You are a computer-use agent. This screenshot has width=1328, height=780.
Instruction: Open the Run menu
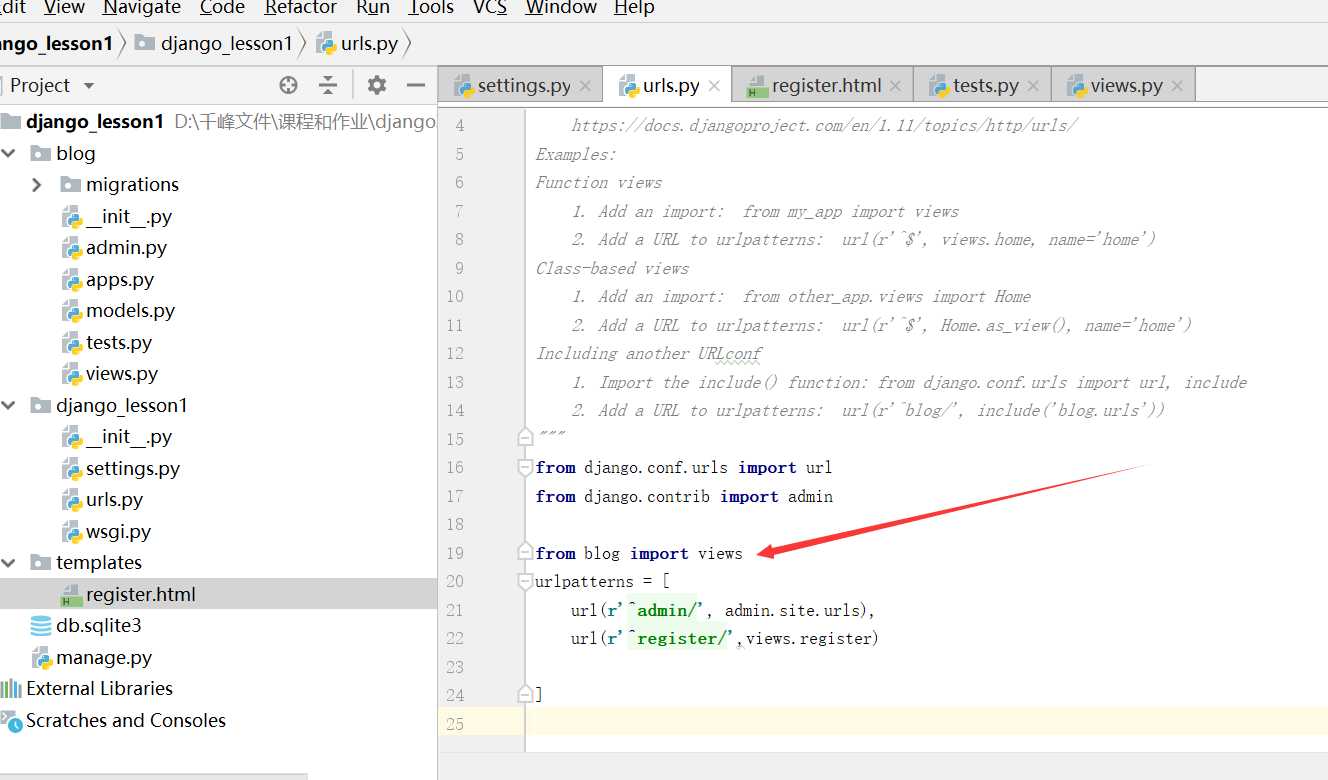[x=373, y=8]
